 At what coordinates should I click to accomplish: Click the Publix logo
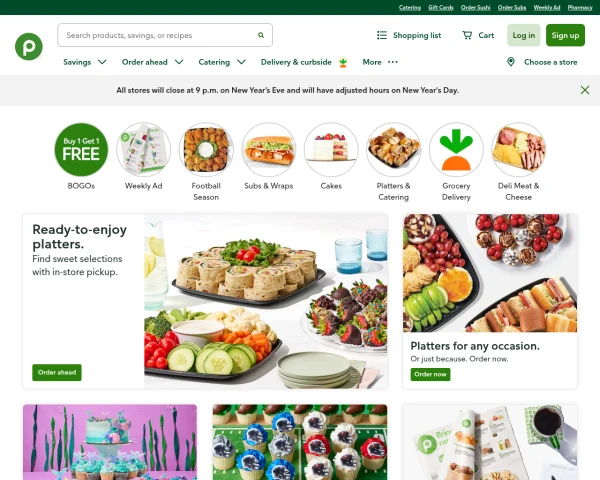coord(29,47)
